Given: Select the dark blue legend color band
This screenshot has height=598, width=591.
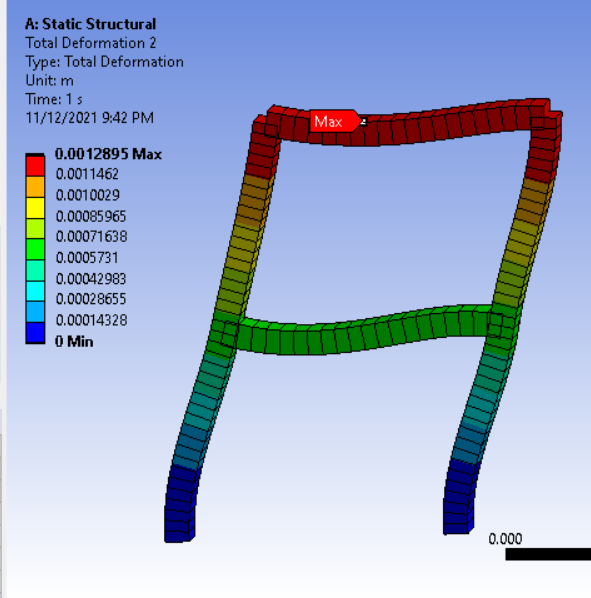Looking at the screenshot, I should pos(35,333).
